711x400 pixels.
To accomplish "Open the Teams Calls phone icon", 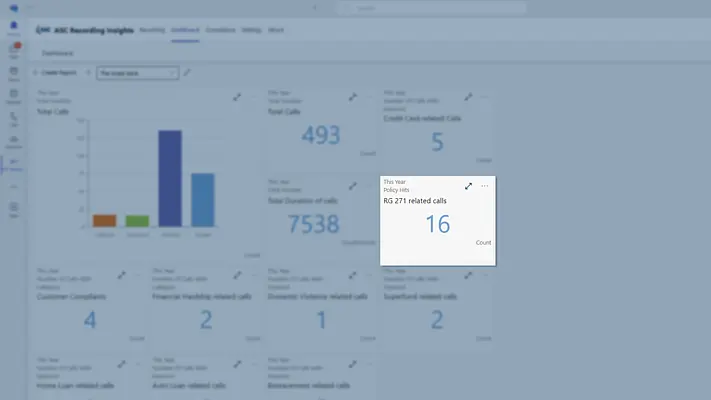I will pyautogui.click(x=14, y=117).
